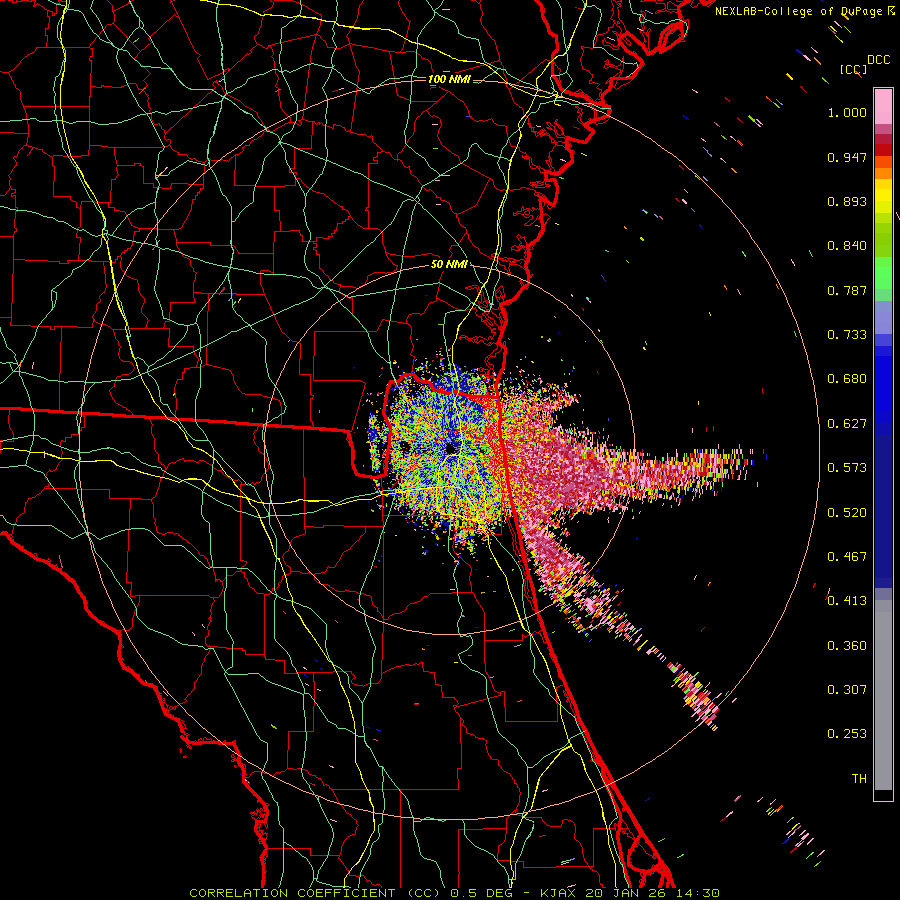Screen dimensions: 900x900
Task: Click the DCC label above the color scale
Action: coord(878,60)
